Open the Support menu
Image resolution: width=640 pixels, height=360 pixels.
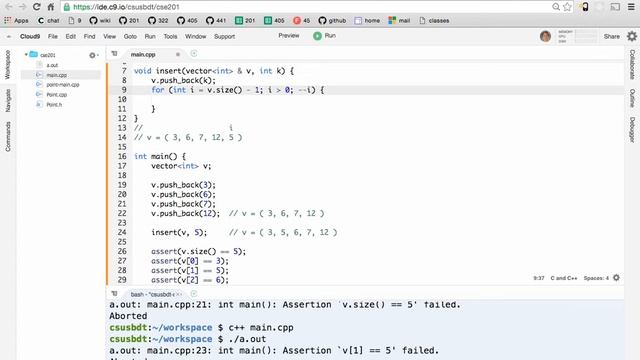224,36
